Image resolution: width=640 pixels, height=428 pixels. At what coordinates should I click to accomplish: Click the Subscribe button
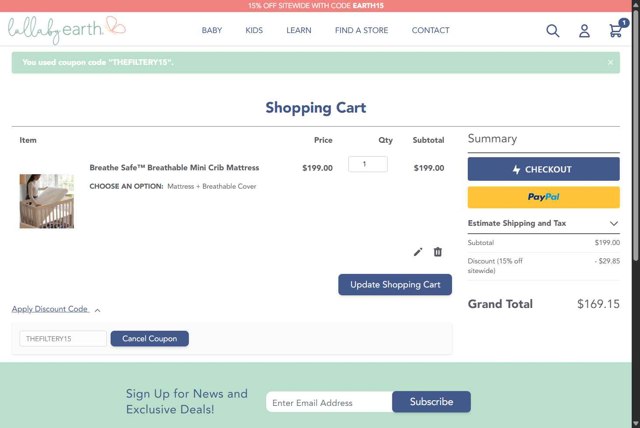pos(431,402)
